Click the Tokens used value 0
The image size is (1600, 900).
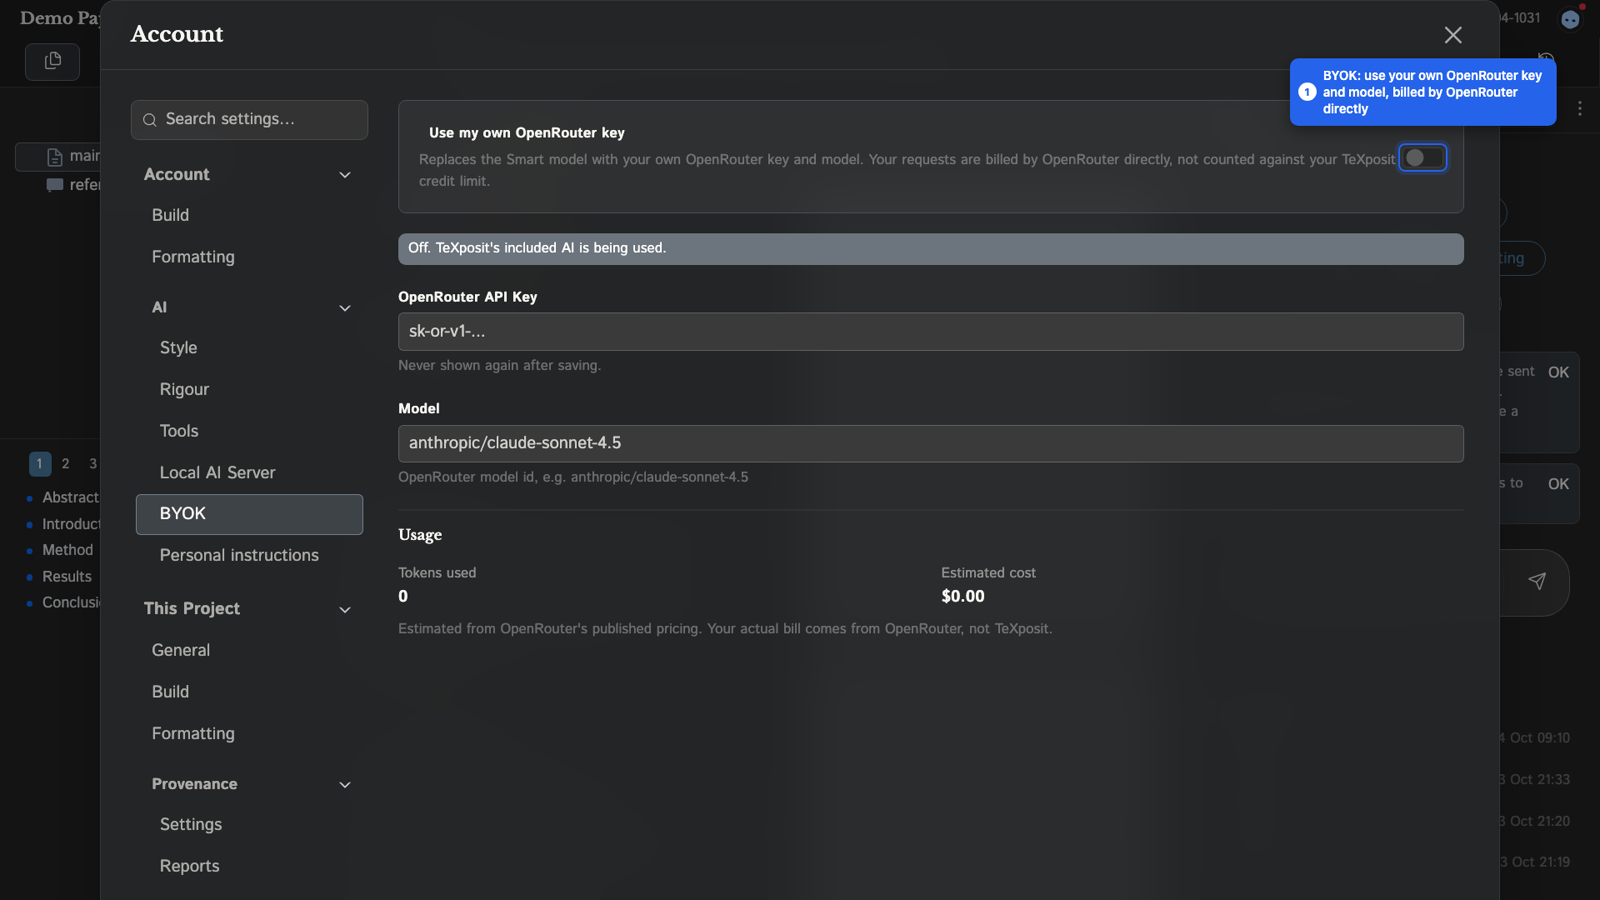point(403,596)
